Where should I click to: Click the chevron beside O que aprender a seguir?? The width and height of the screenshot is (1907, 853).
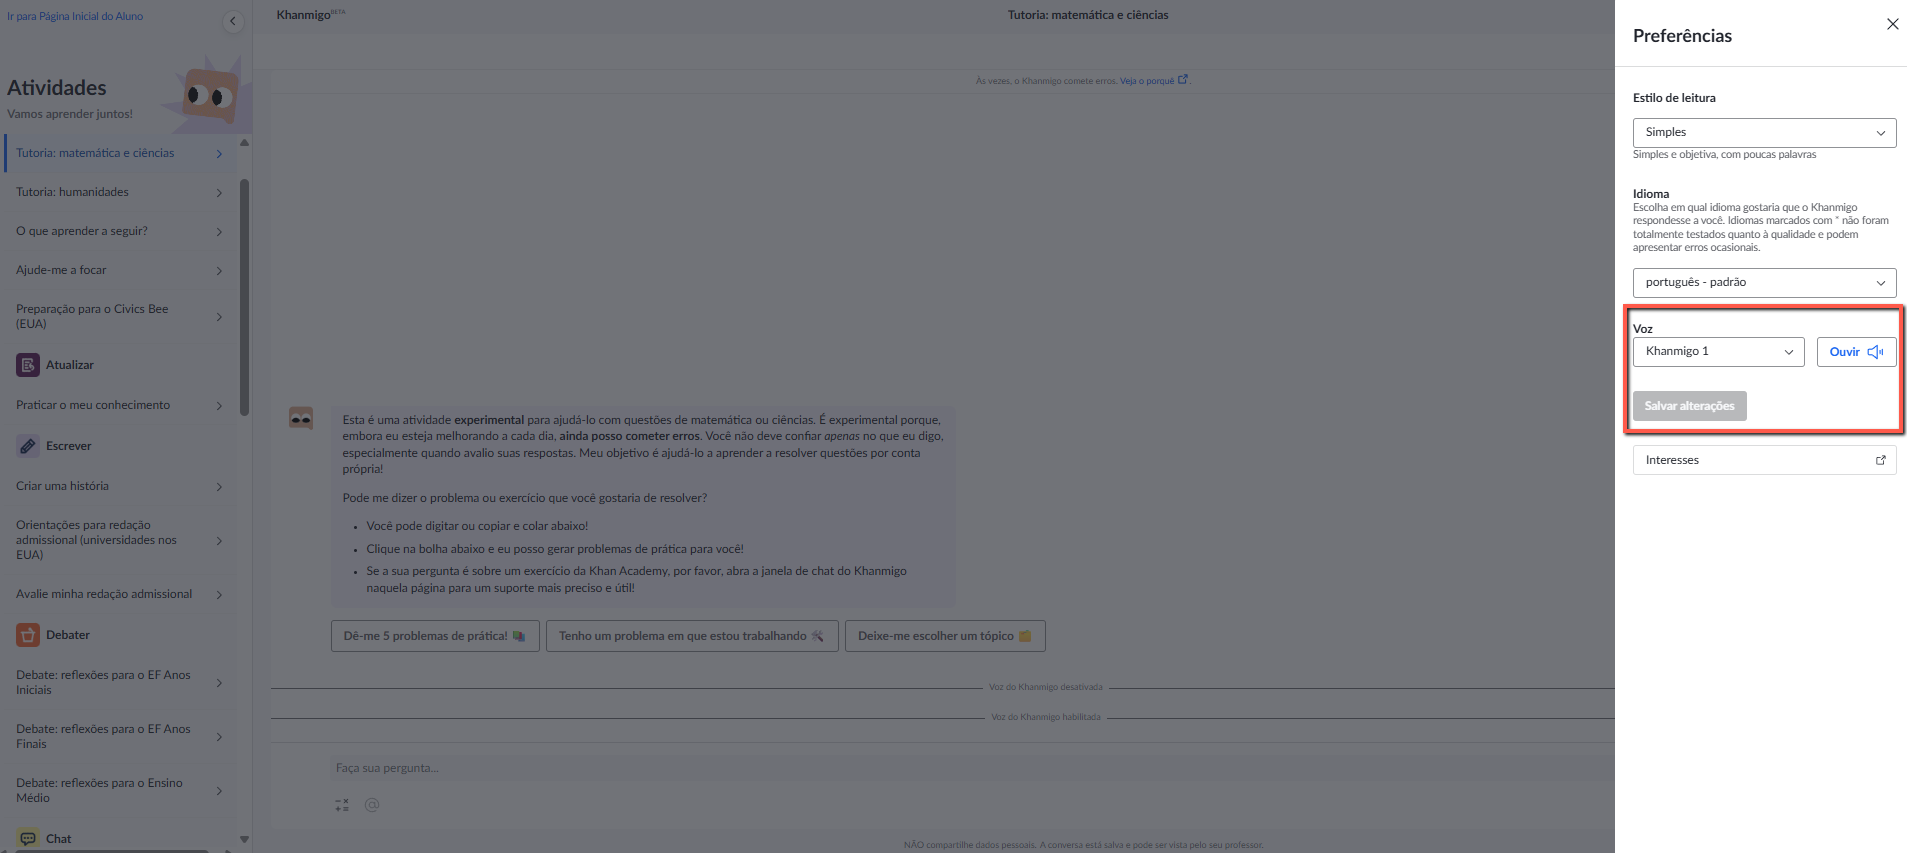coord(219,231)
